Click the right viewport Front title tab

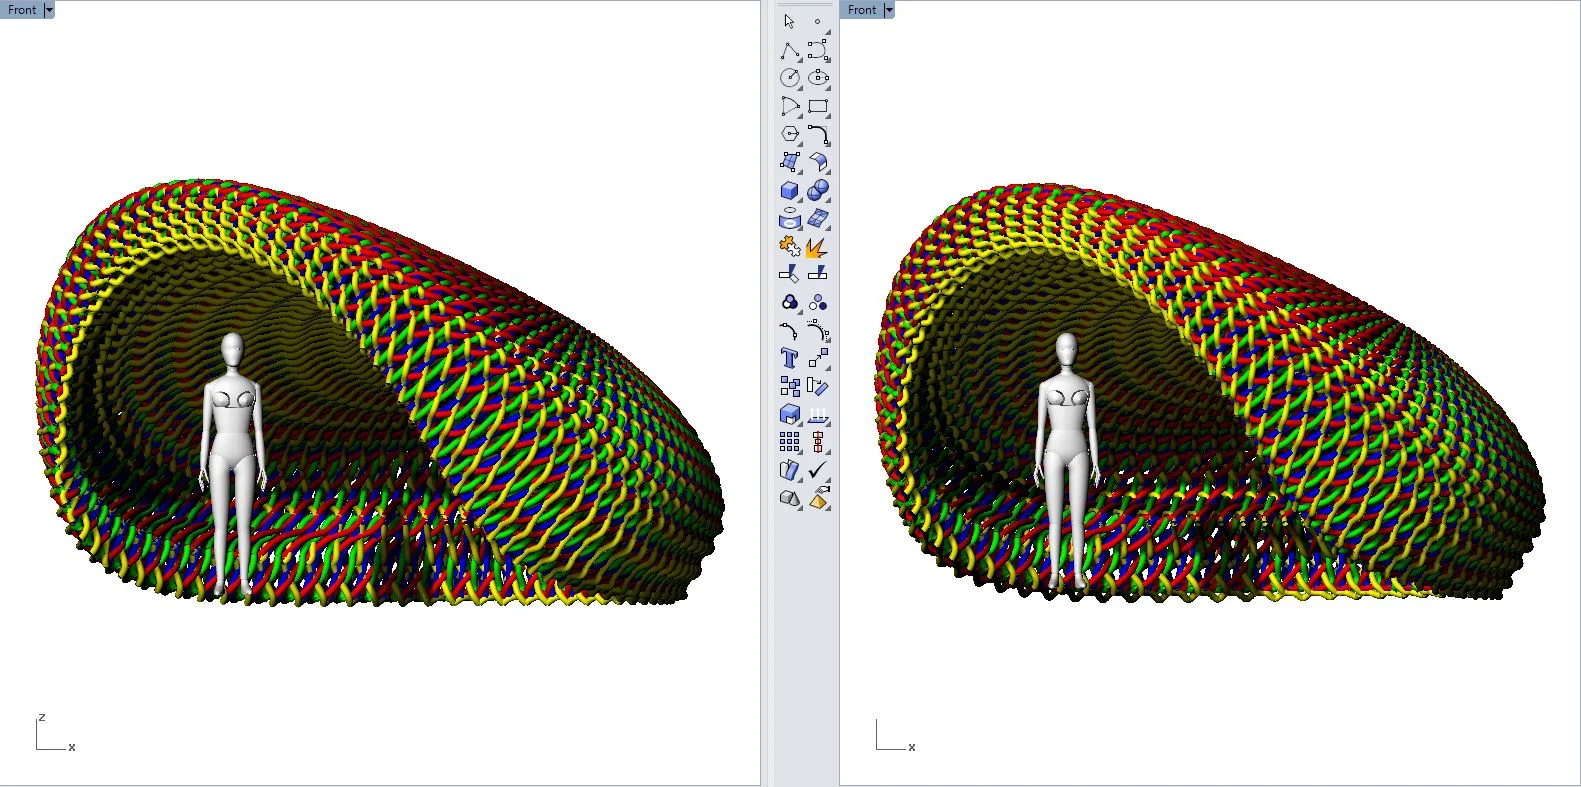(862, 10)
